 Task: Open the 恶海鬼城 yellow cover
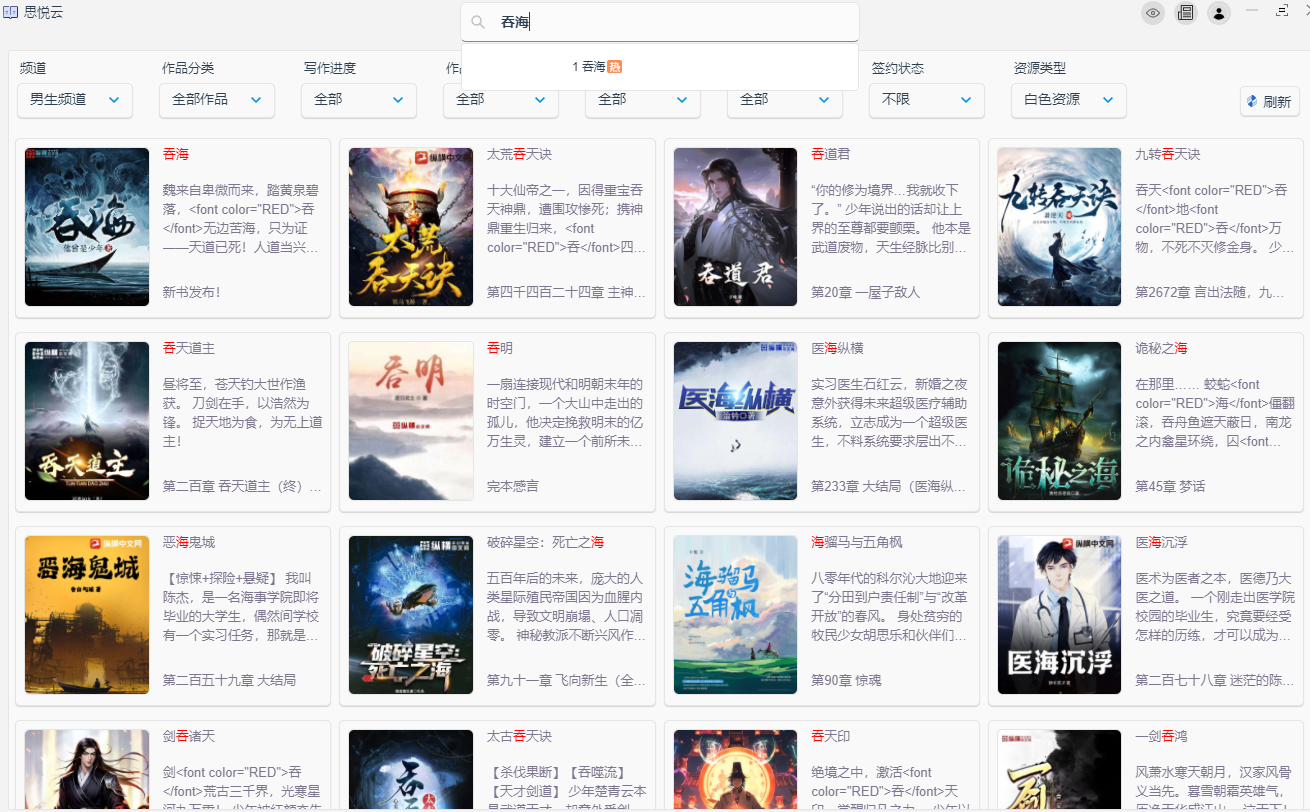point(87,615)
